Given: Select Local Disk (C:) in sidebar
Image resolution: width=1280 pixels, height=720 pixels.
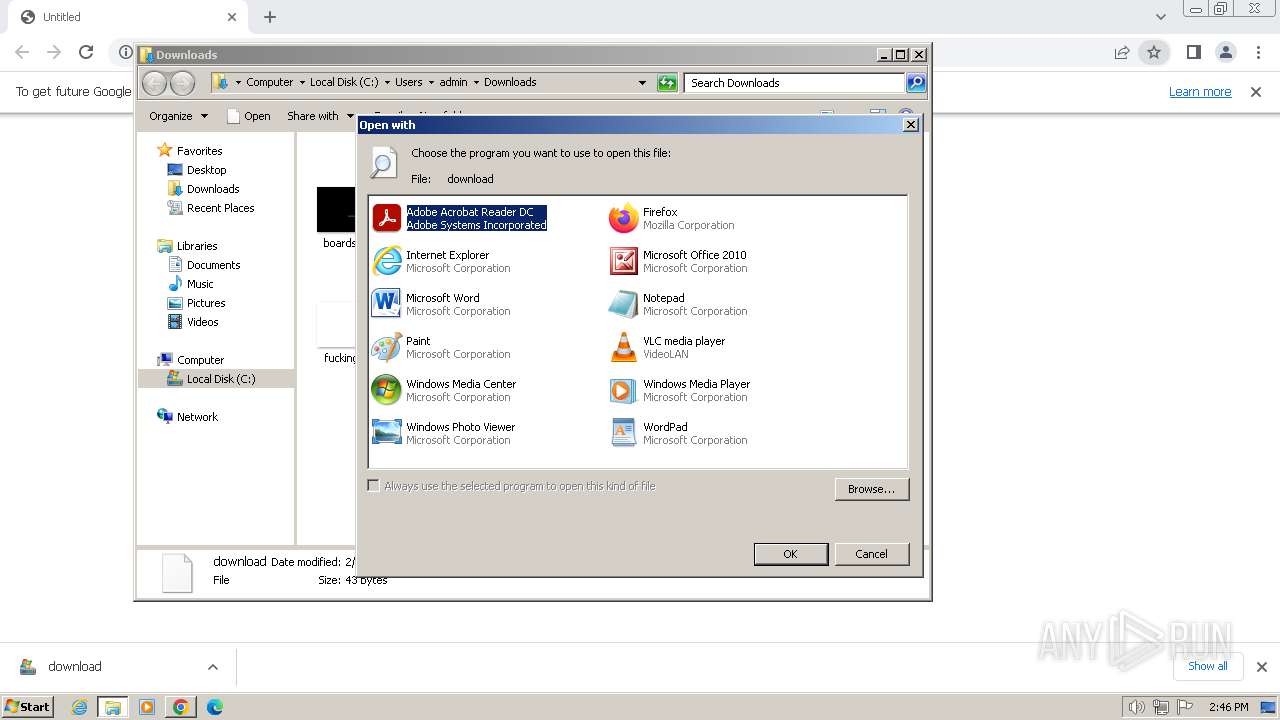Looking at the screenshot, I should (x=220, y=379).
